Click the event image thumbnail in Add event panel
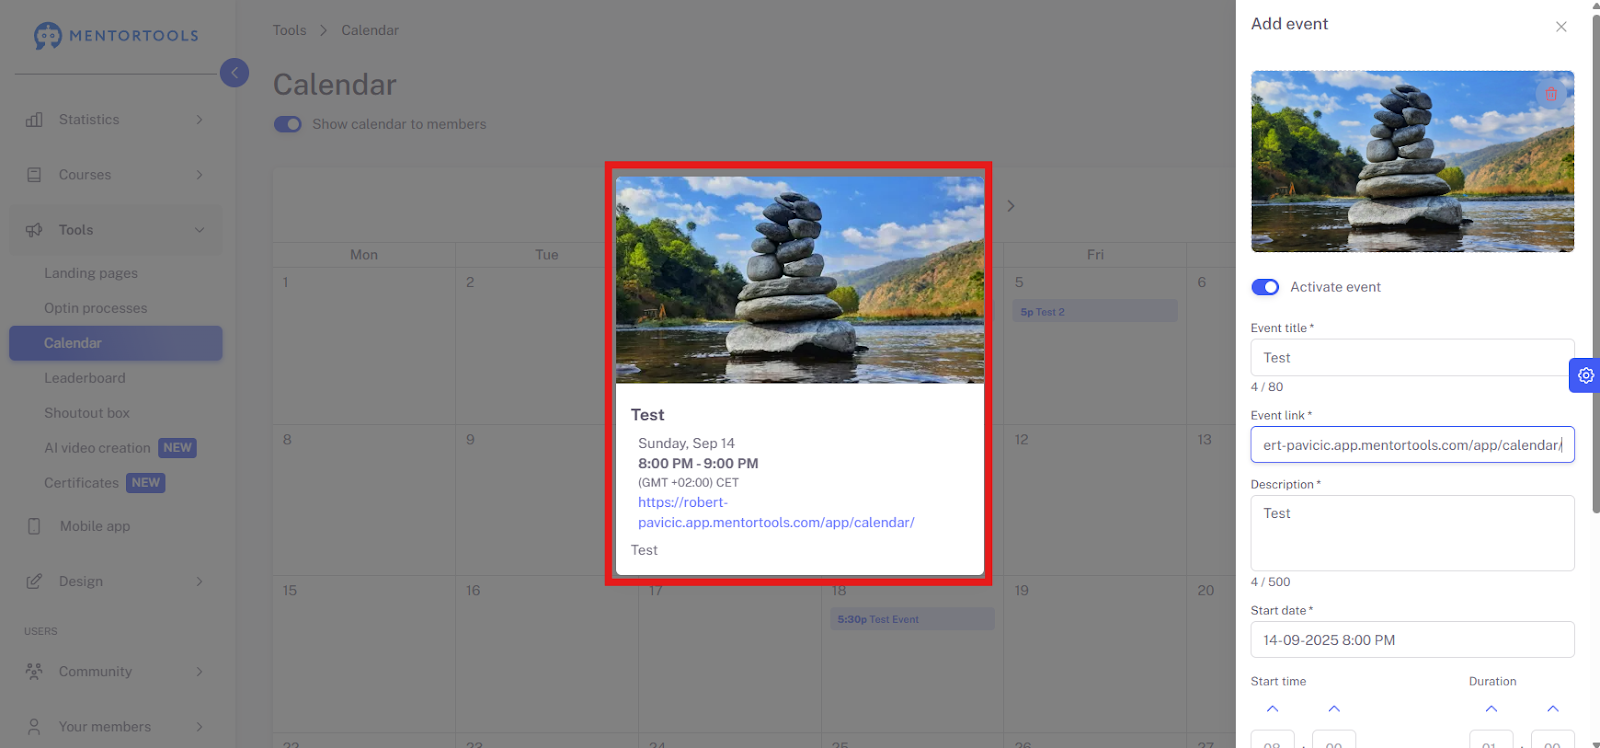 click(x=1412, y=161)
